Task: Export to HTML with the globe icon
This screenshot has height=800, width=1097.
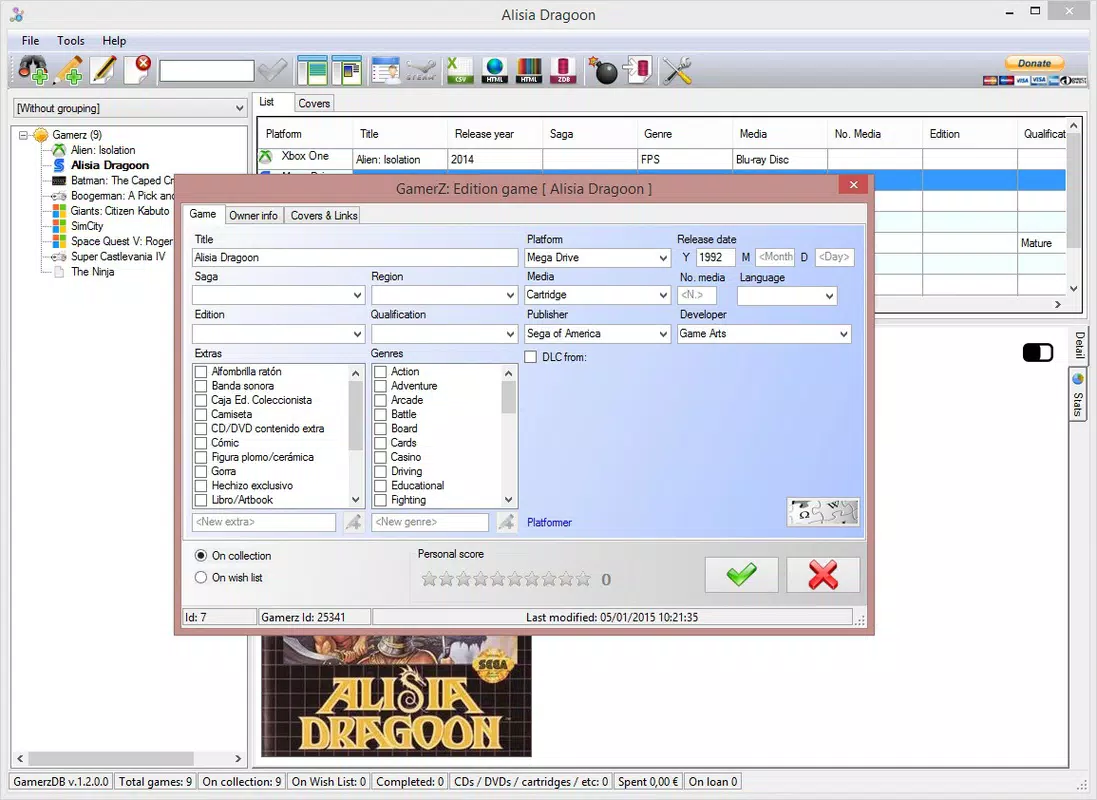Action: (495, 70)
